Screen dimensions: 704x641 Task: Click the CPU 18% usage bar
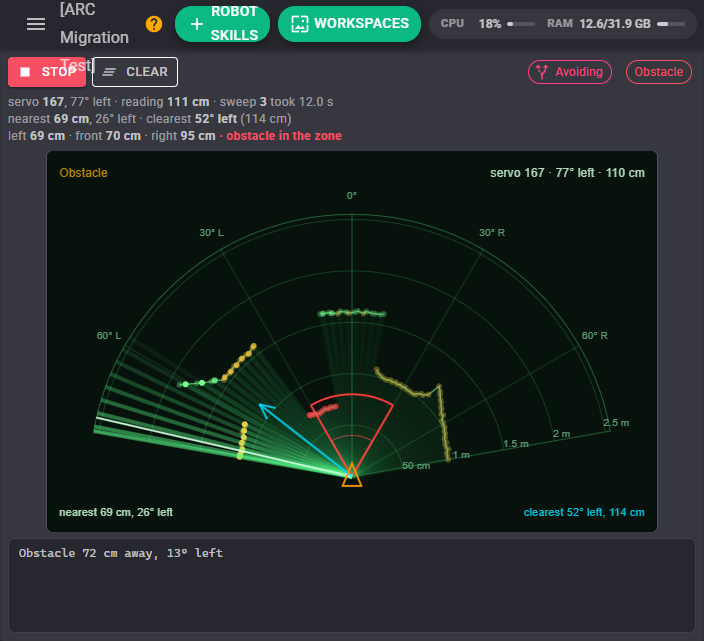521,24
